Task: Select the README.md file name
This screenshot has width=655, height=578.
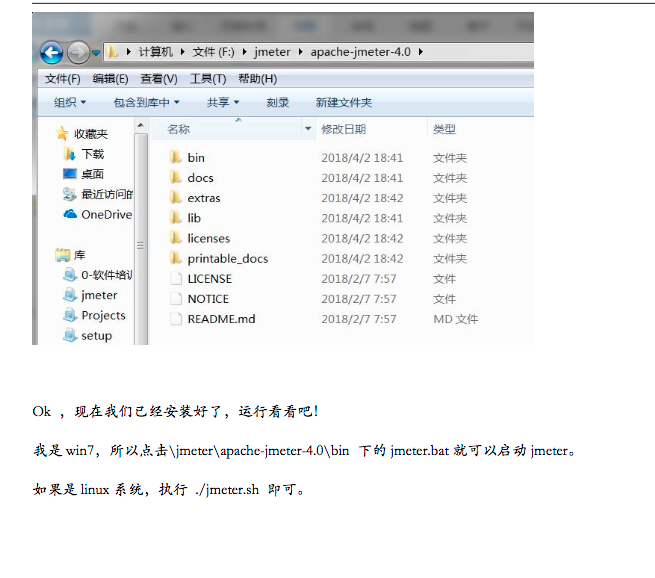Action: click(221, 319)
